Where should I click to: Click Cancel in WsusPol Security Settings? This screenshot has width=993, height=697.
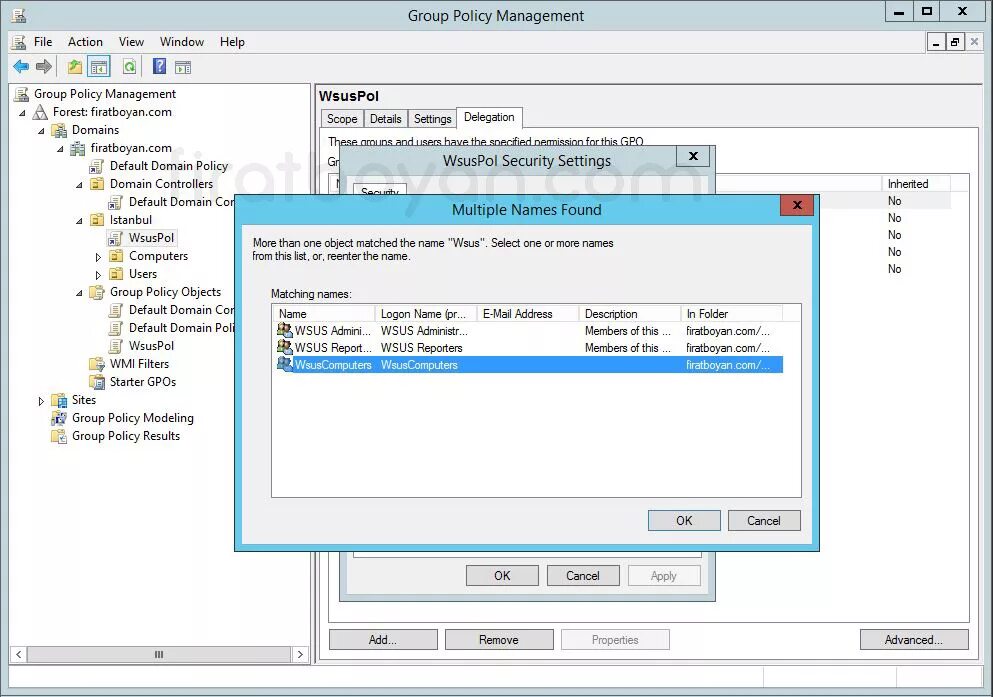coord(583,575)
